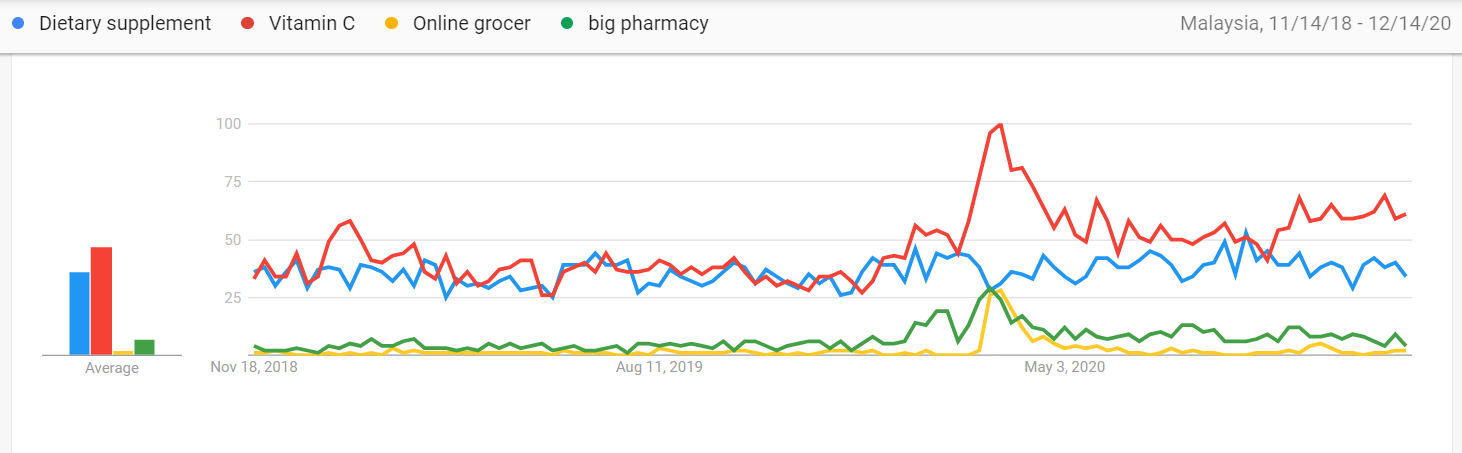Click the blue average bar
Screen dimensions: 1462x453
79,313
